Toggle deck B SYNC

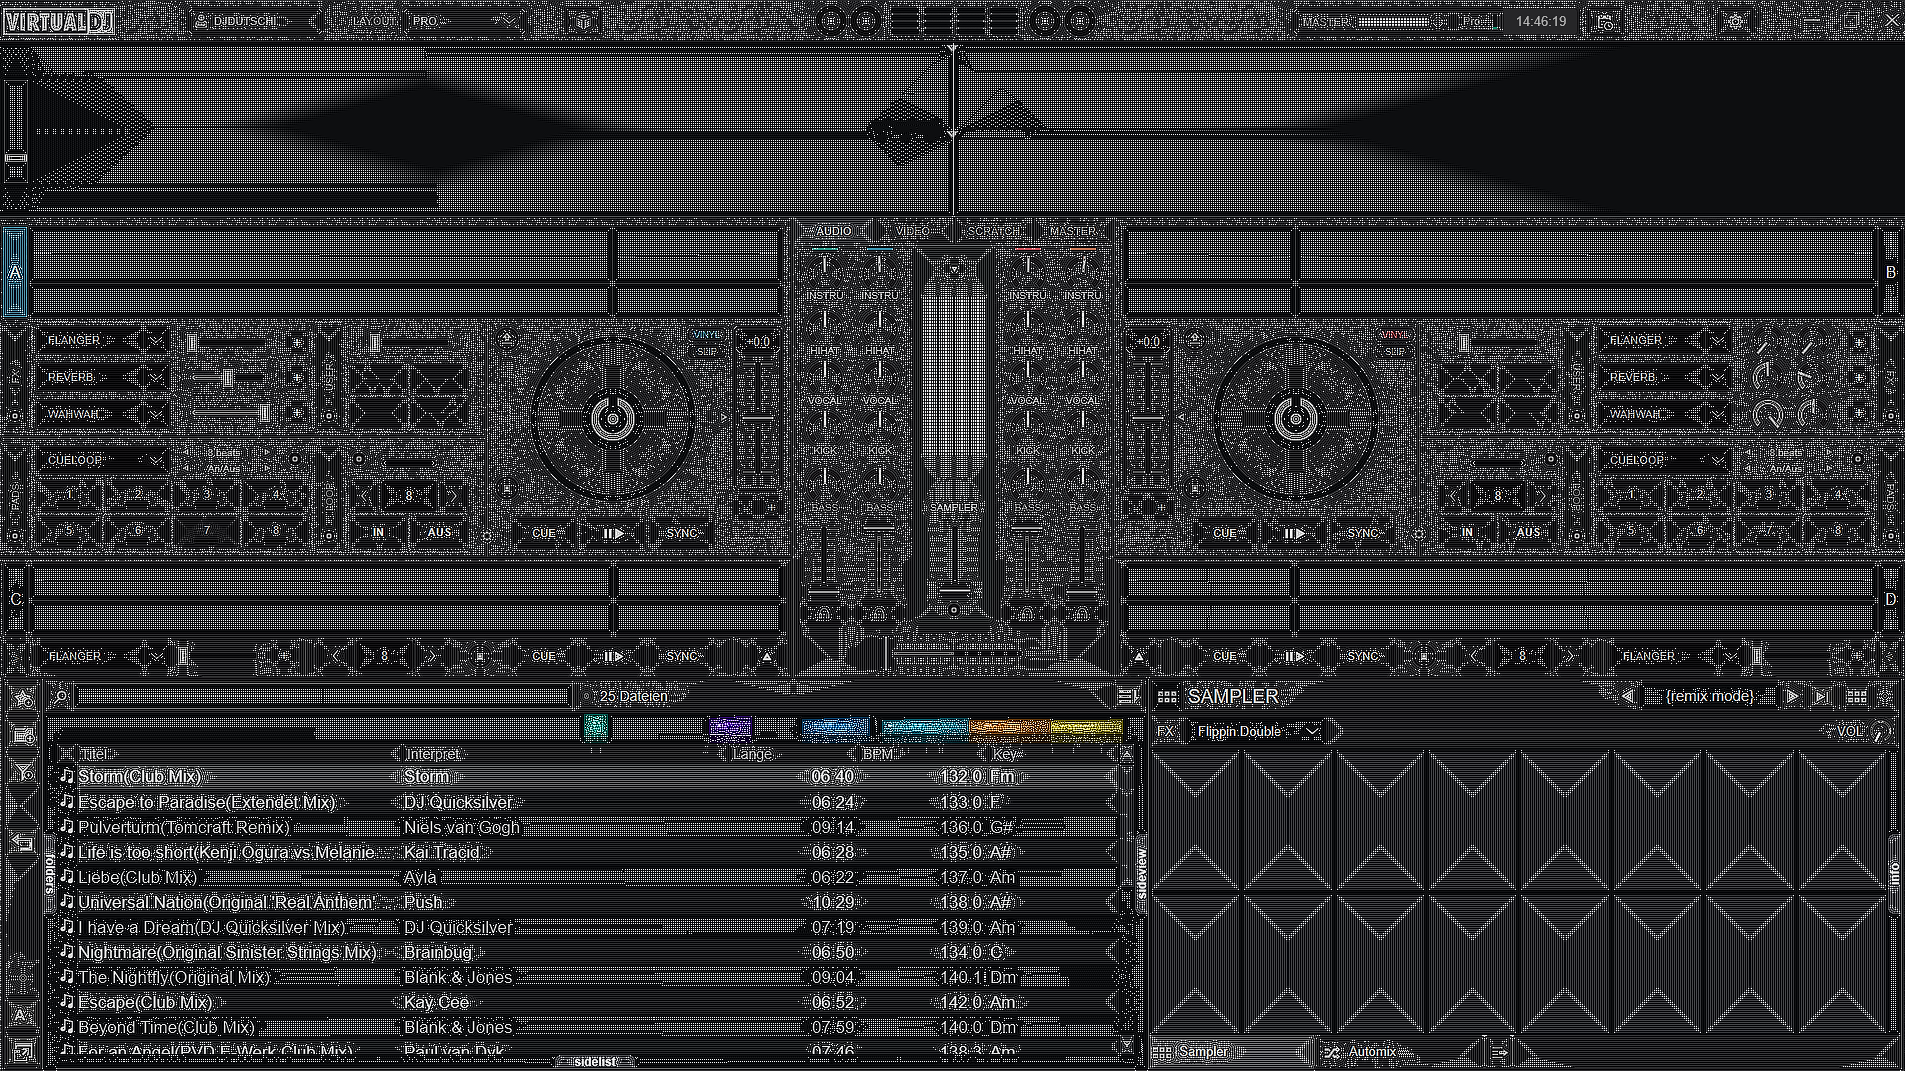click(x=1363, y=533)
